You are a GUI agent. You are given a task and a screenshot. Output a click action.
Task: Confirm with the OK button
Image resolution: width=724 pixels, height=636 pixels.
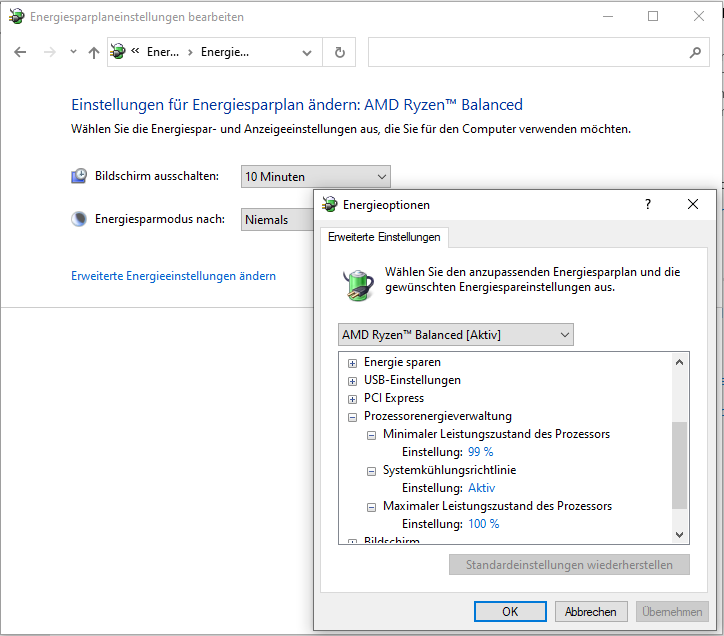(510, 612)
